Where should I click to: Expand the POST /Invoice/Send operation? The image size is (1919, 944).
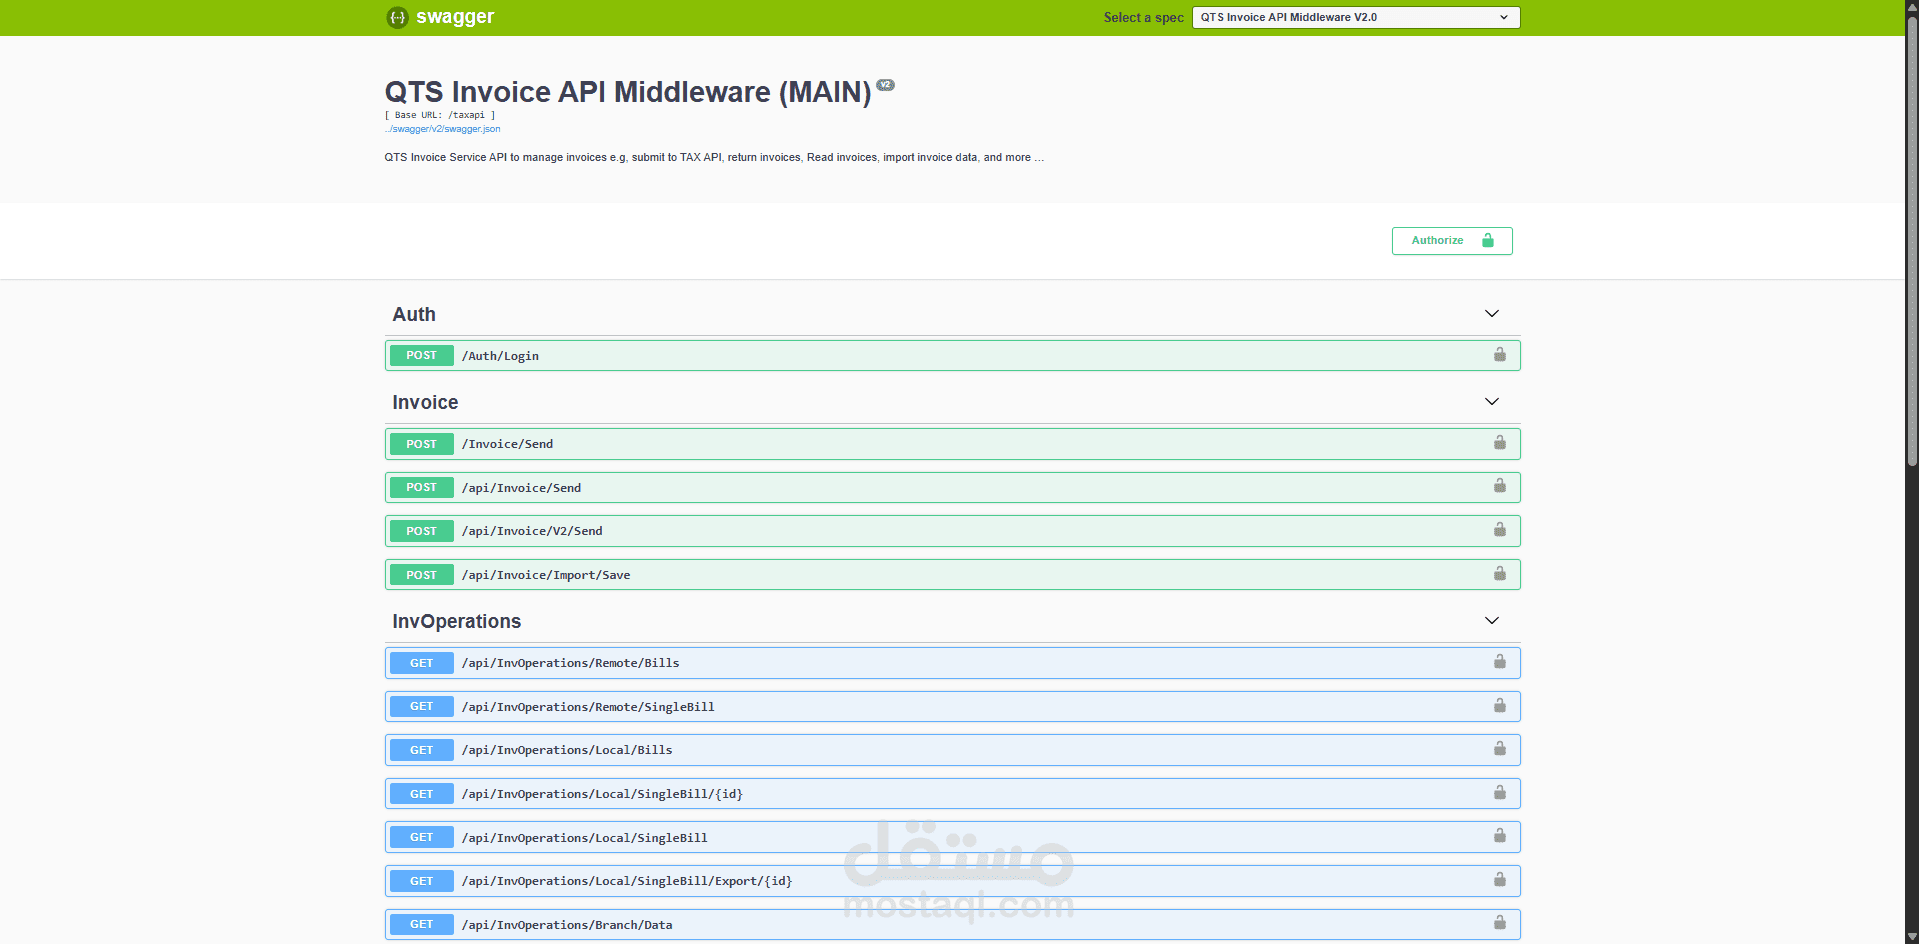[x=952, y=444]
